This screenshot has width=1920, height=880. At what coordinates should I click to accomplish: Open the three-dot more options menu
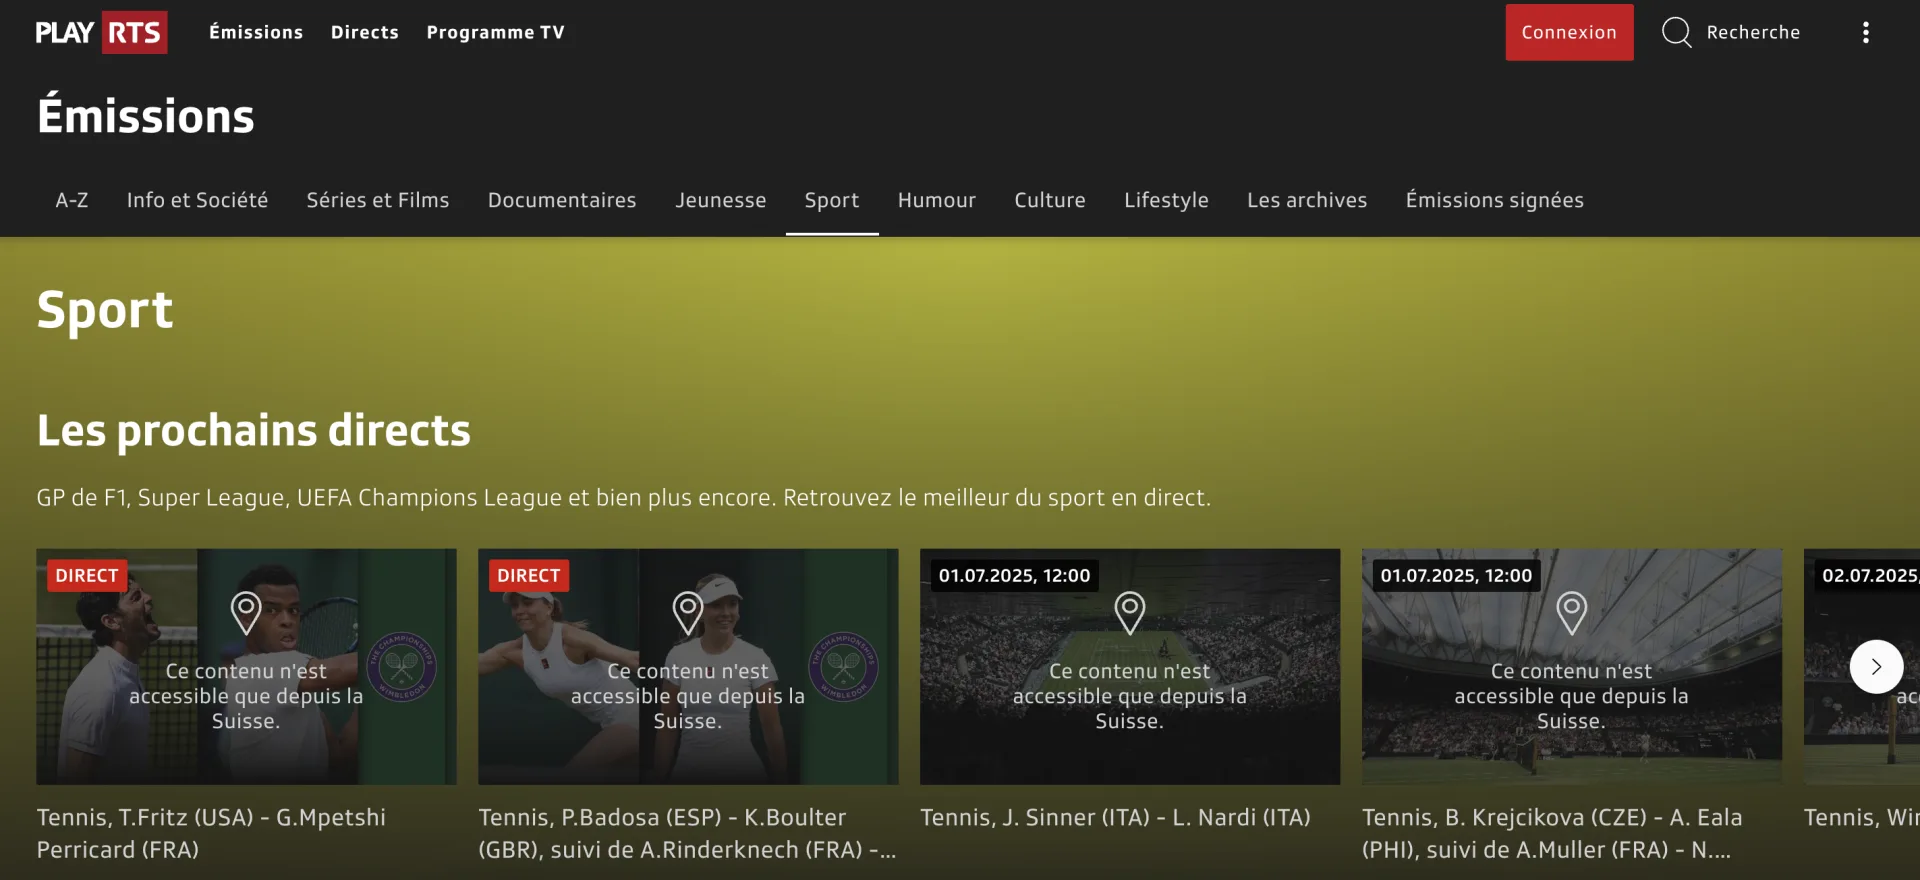tap(1865, 32)
